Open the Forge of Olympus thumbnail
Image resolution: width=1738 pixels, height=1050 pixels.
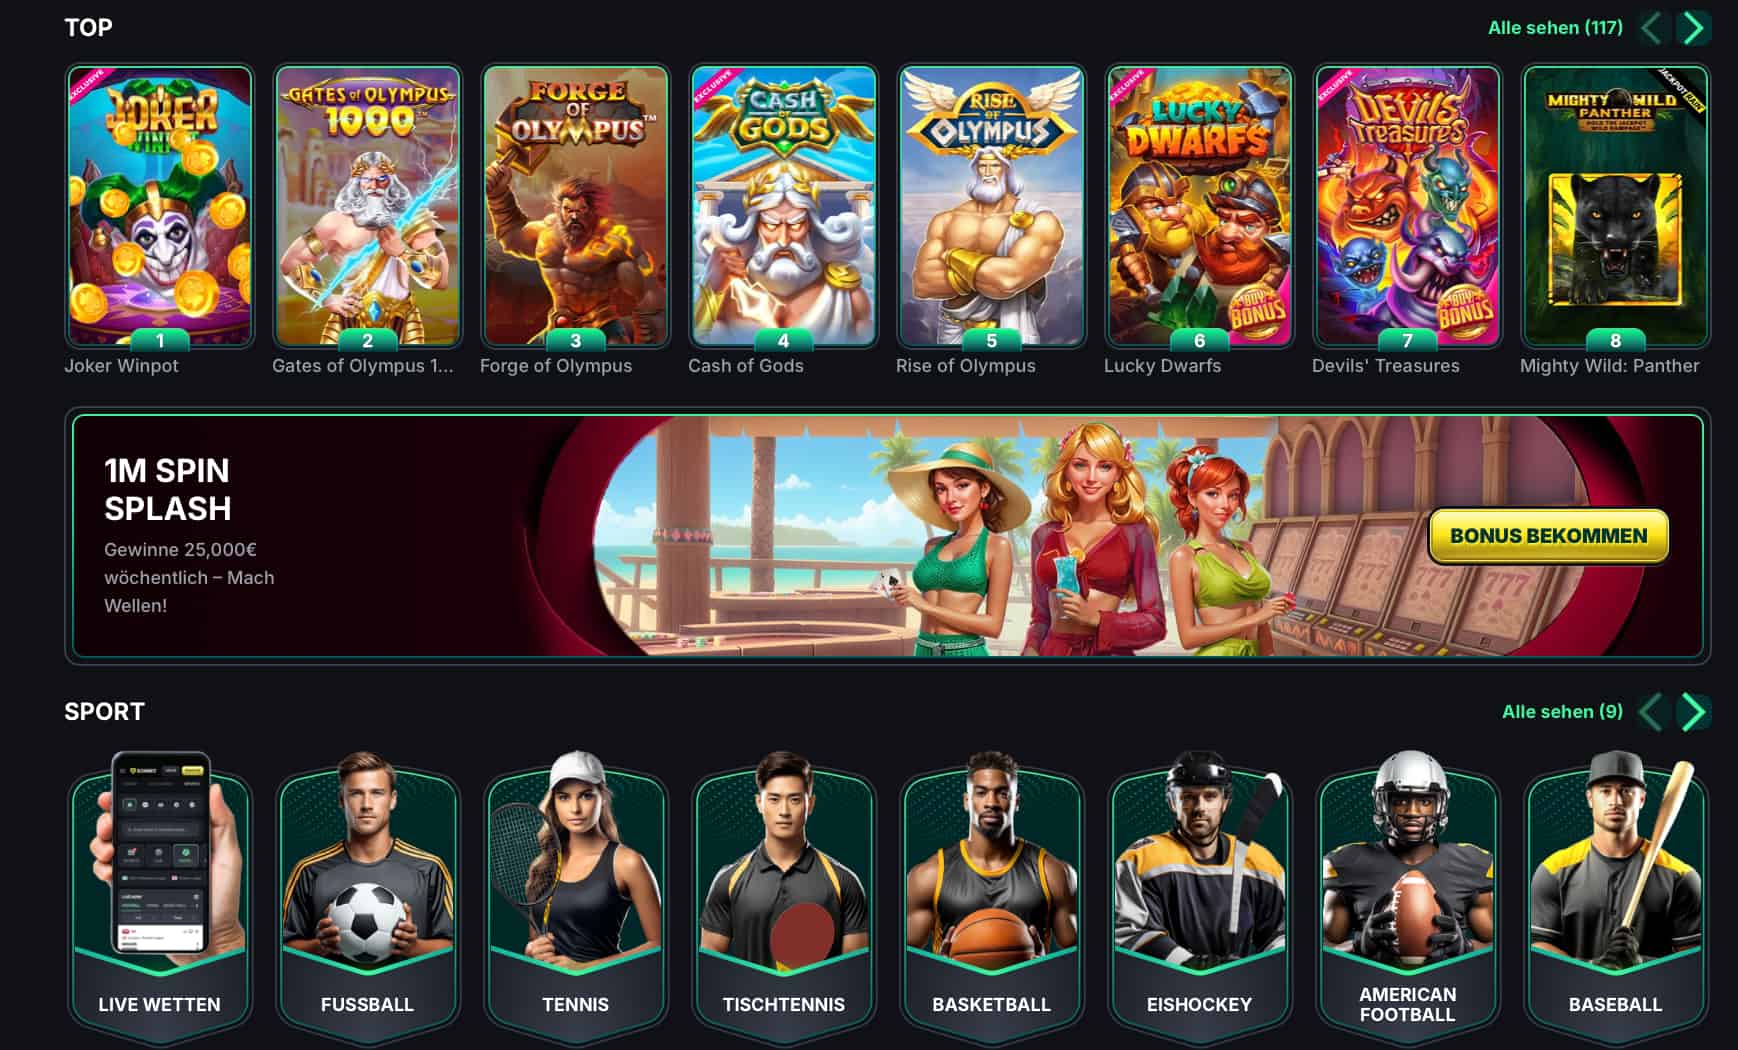tap(575, 207)
